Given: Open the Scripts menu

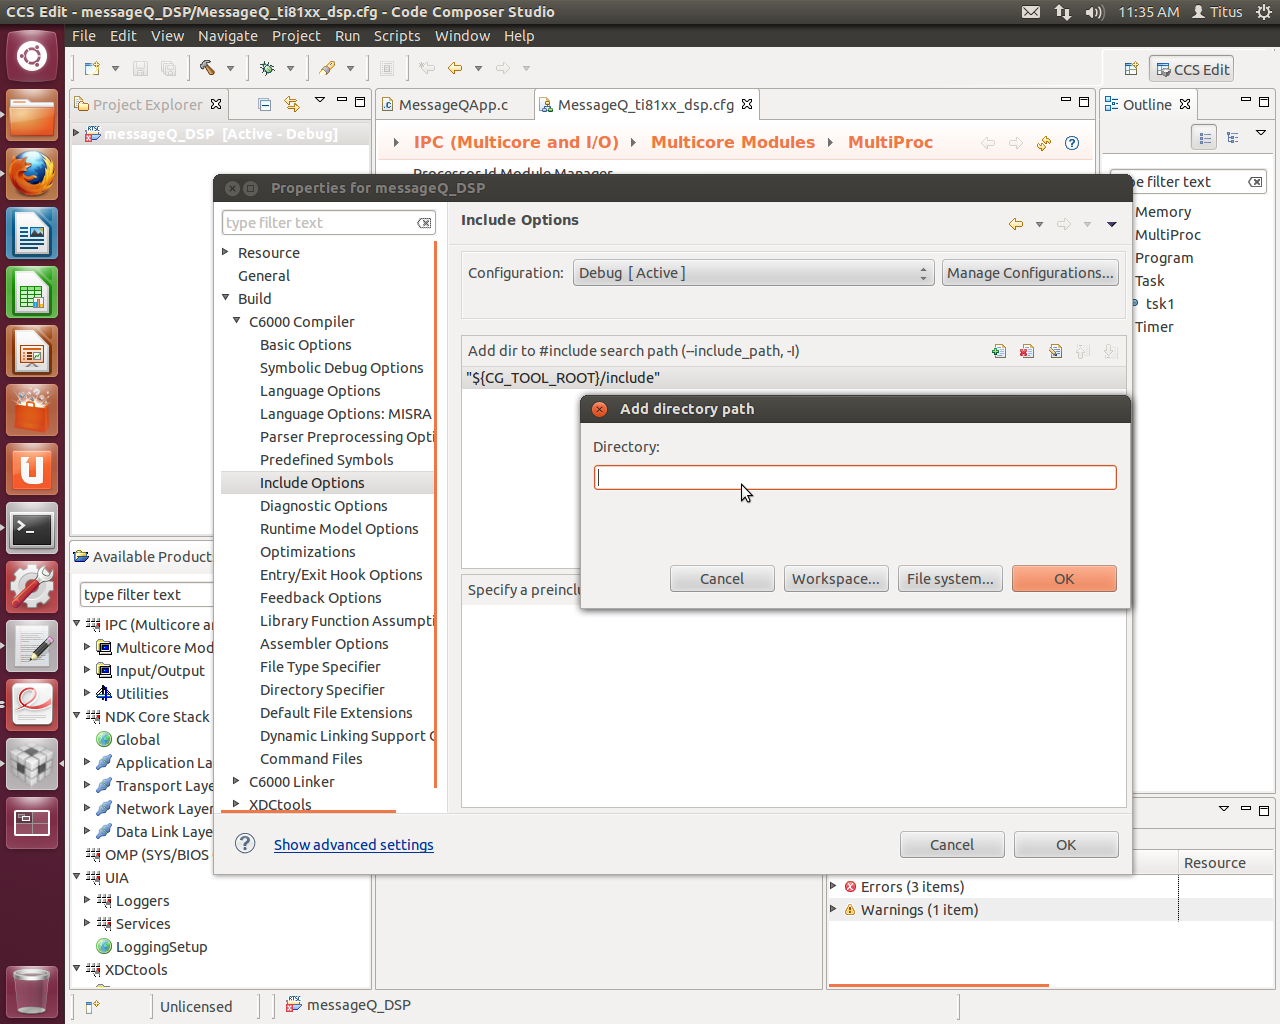Looking at the screenshot, I should 397,35.
